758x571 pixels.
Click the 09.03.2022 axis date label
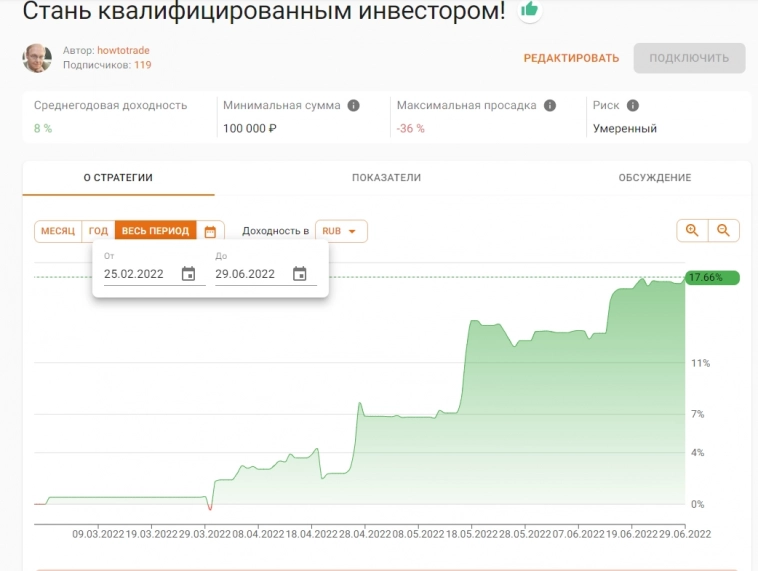(98, 534)
